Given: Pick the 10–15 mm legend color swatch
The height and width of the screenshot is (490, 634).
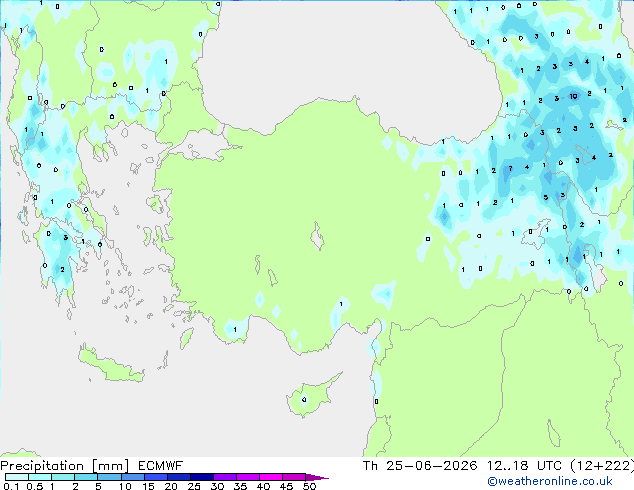Looking at the screenshot, I should tap(133, 477).
